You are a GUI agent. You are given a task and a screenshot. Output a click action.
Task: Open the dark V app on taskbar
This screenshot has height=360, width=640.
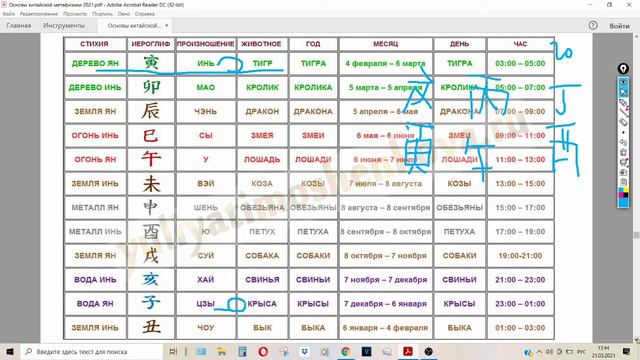366,351
